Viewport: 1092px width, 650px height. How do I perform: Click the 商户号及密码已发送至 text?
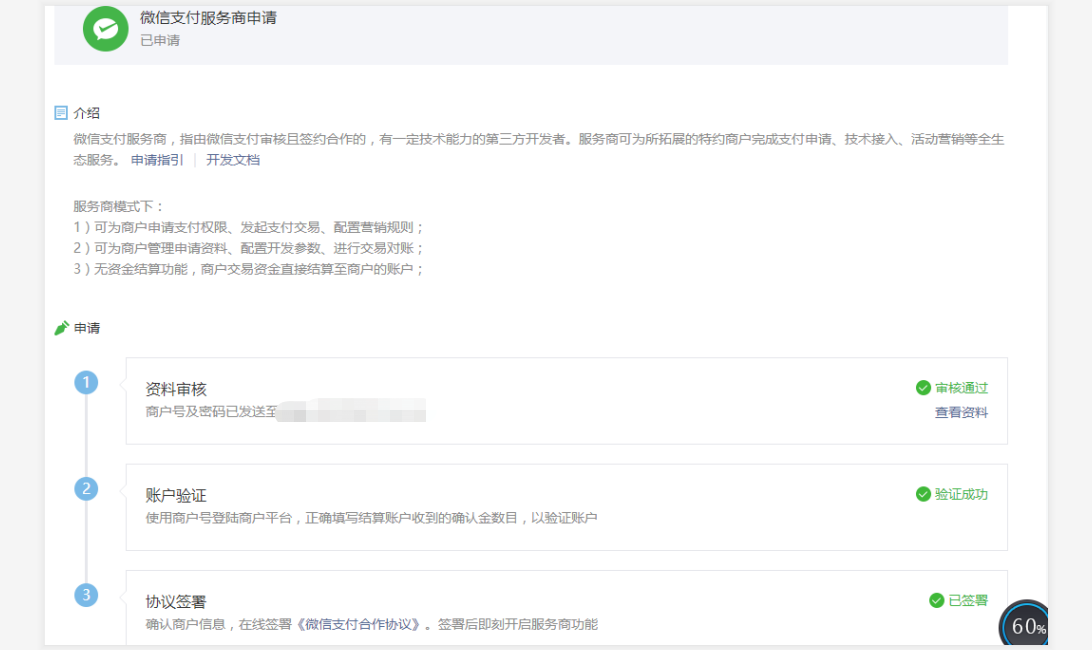pyautogui.click(x=211, y=412)
